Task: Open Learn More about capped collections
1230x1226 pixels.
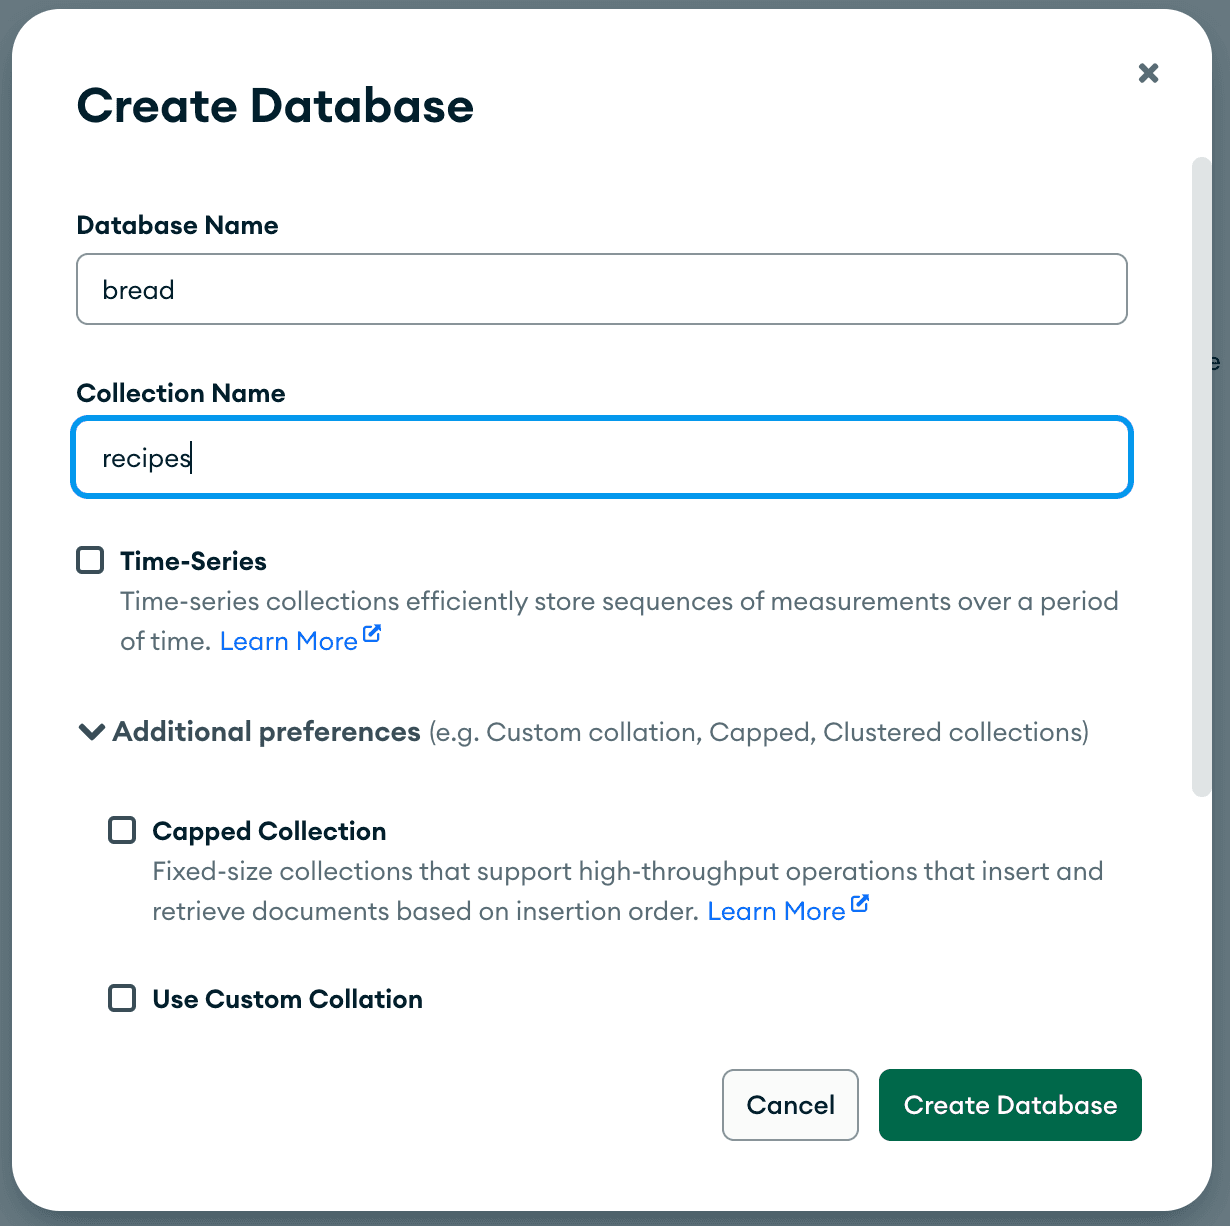Action: [x=777, y=911]
